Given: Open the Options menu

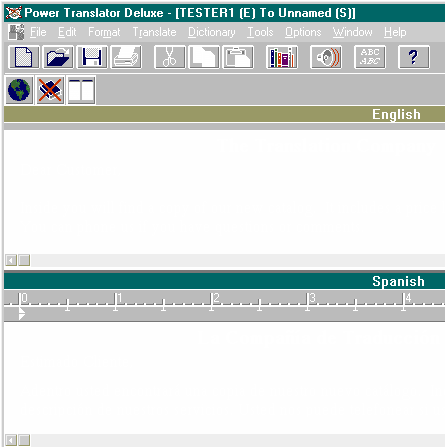Looking at the screenshot, I should click(303, 32).
